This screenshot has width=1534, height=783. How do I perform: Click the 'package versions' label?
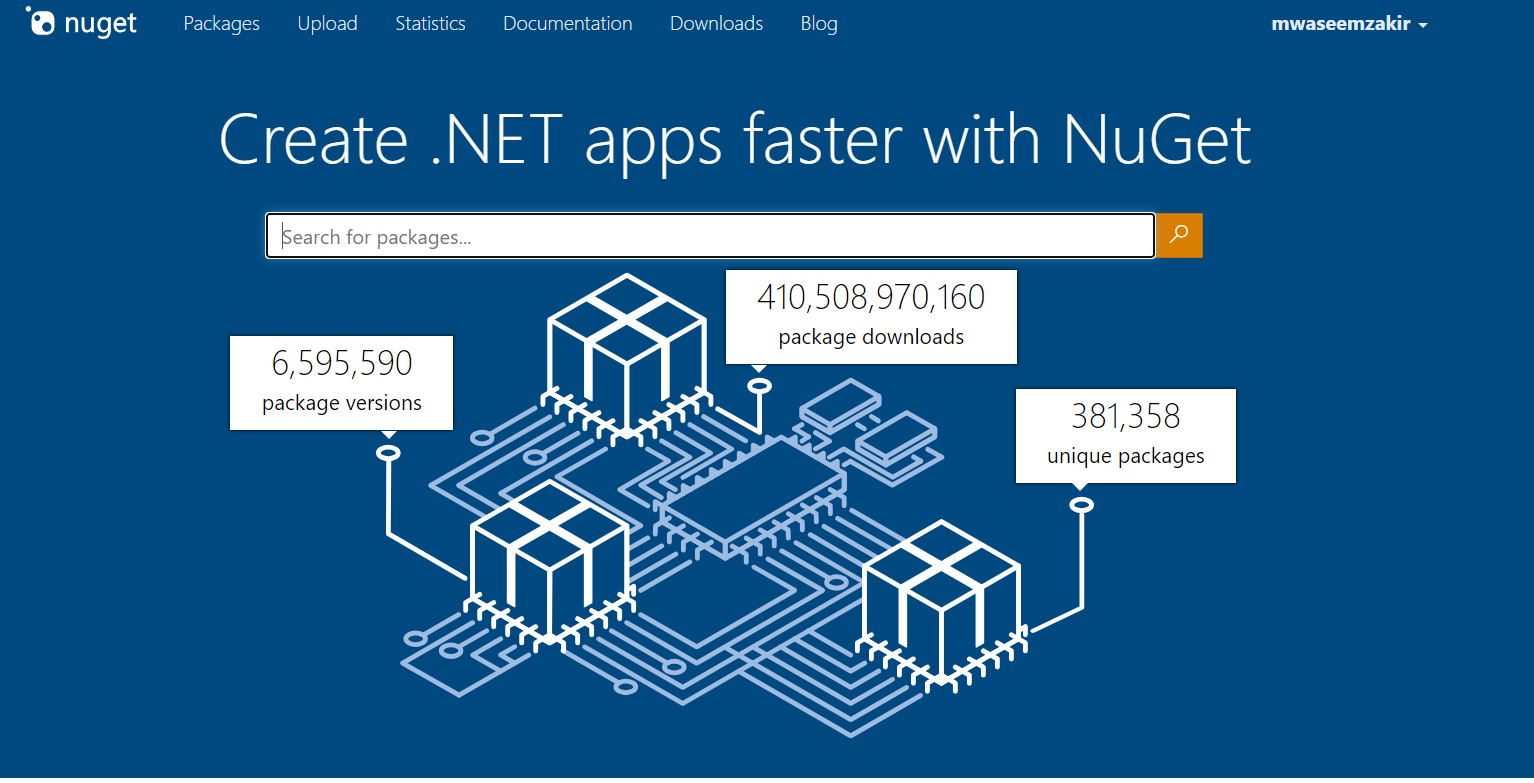coord(342,403)
